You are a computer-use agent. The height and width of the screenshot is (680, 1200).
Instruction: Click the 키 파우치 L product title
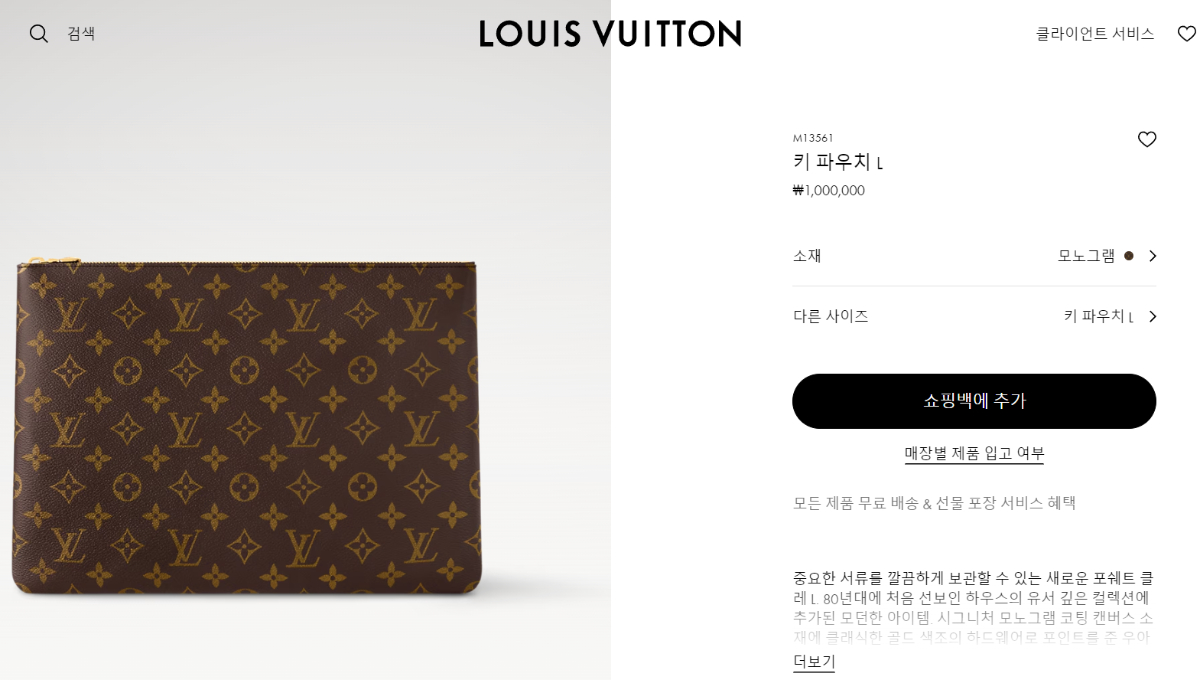tap(838, 162)
